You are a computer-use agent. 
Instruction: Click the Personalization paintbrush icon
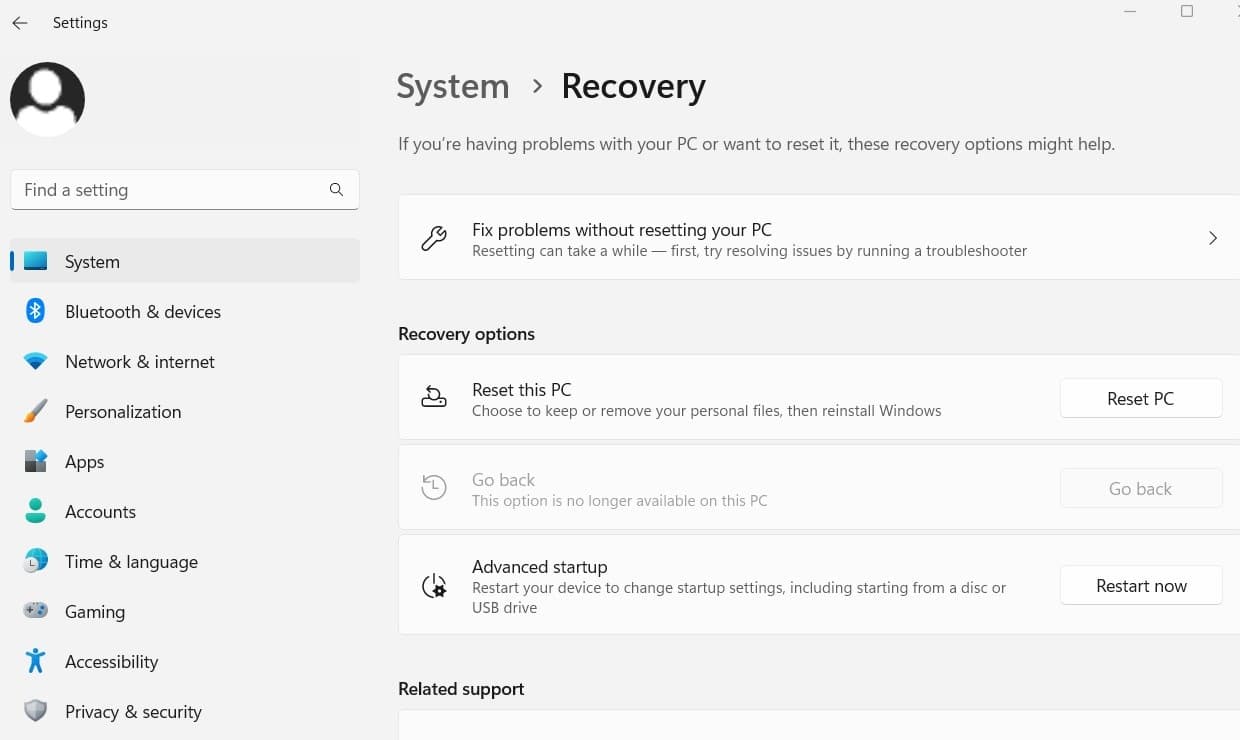click(x=36, y=411)
